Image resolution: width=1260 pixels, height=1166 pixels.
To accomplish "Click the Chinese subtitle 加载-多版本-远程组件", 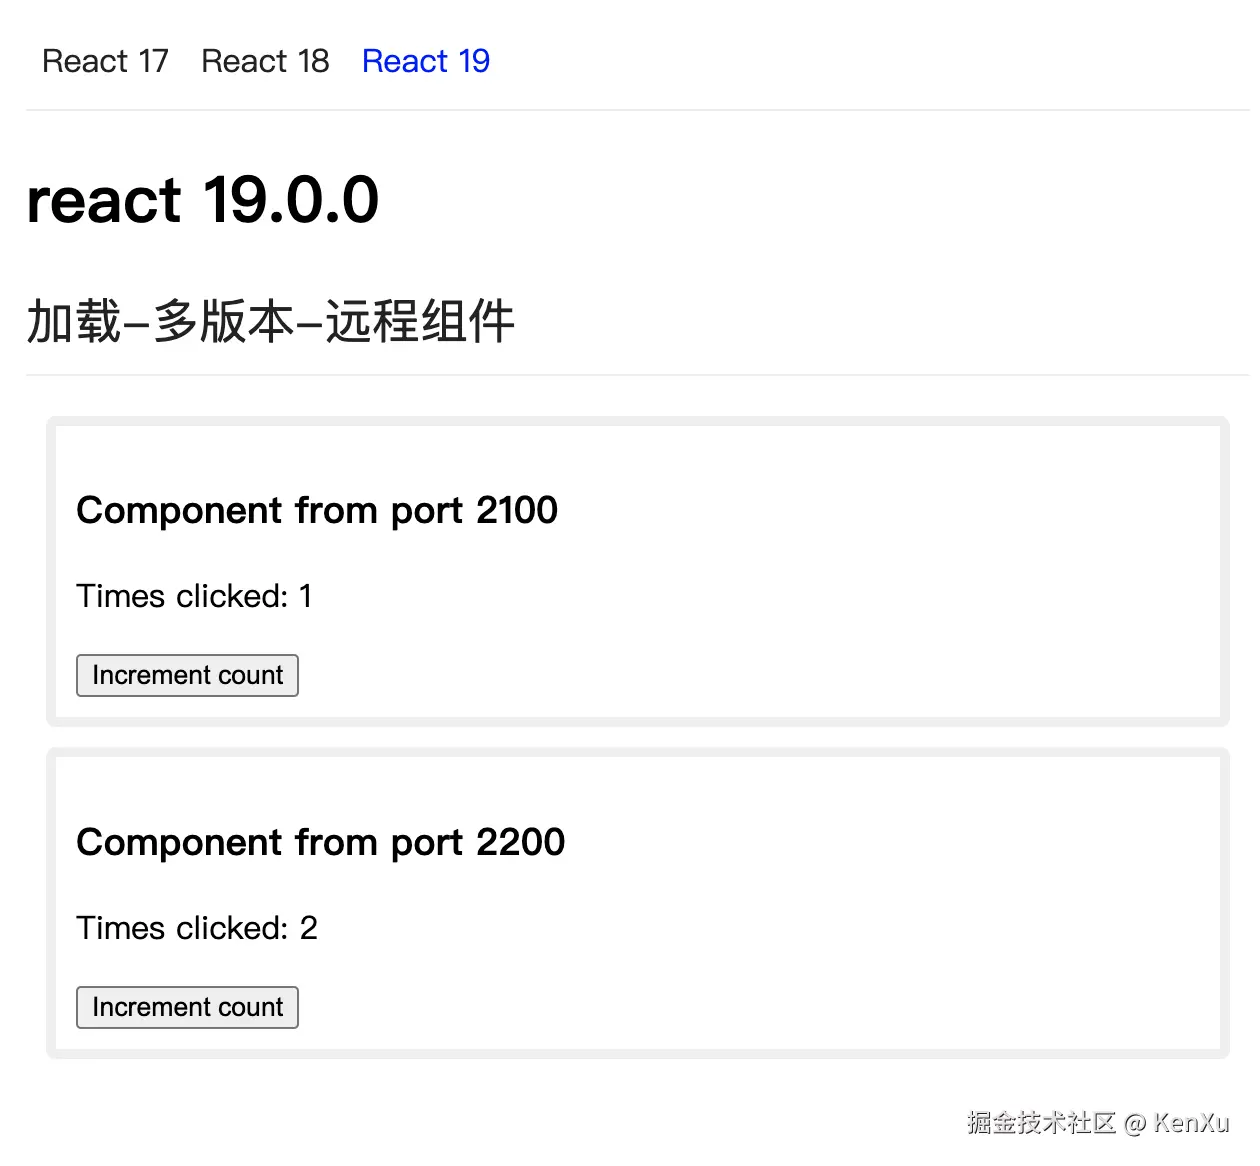I will pos(270,322).
